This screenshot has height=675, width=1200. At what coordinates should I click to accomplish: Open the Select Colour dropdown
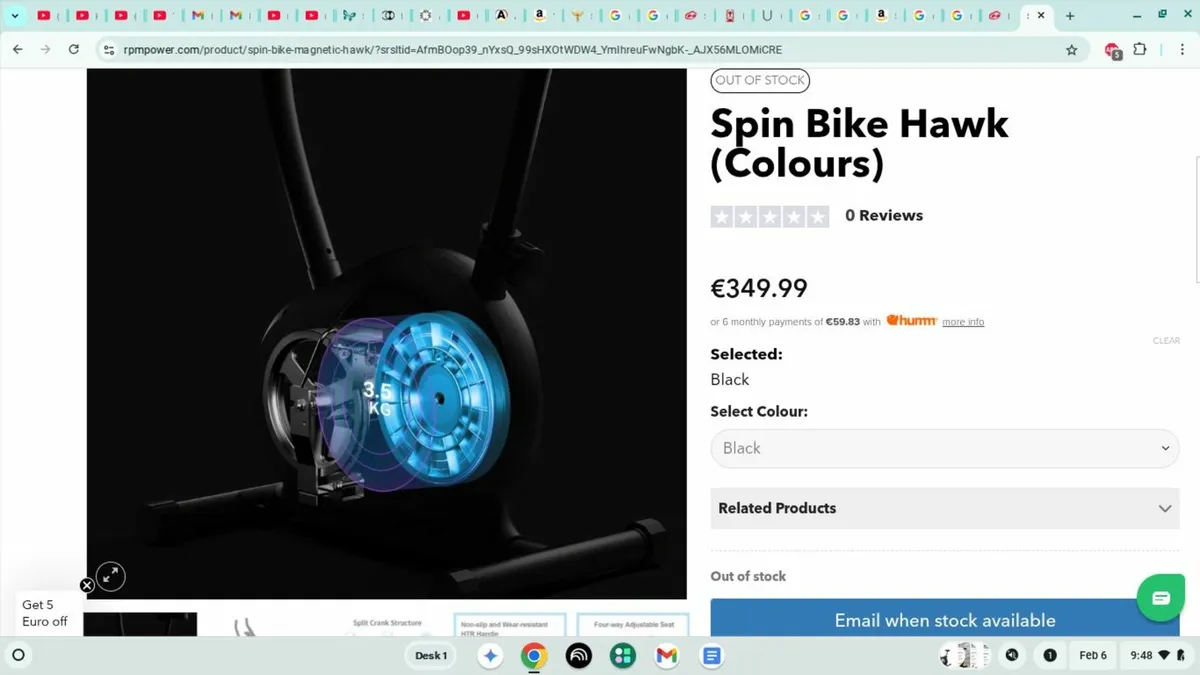click(943, 448)
